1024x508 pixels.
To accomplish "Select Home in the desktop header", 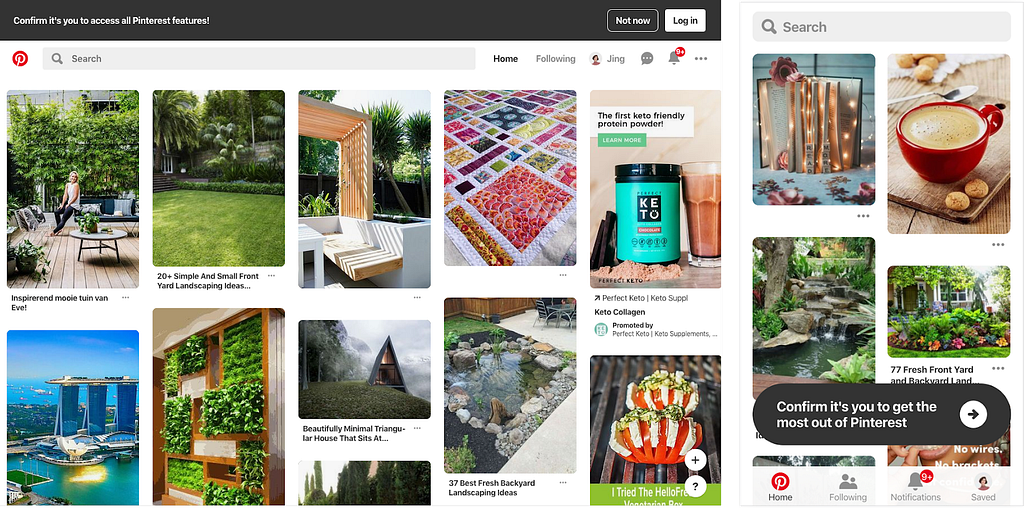I will coord(505,59).
